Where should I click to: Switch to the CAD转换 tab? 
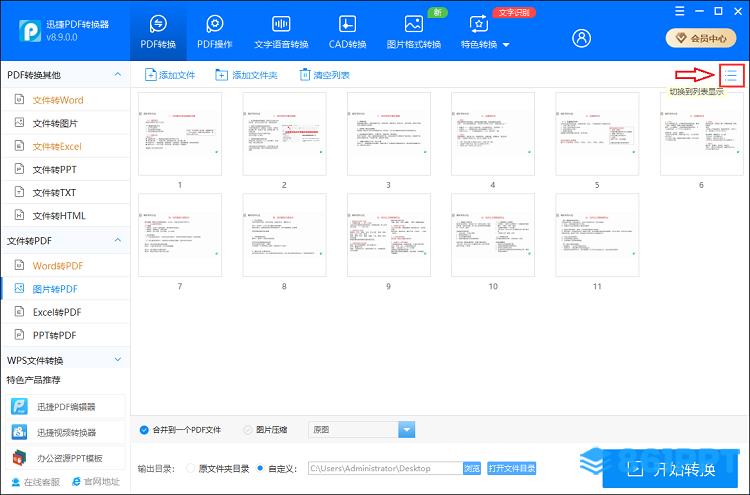(347, 32)
